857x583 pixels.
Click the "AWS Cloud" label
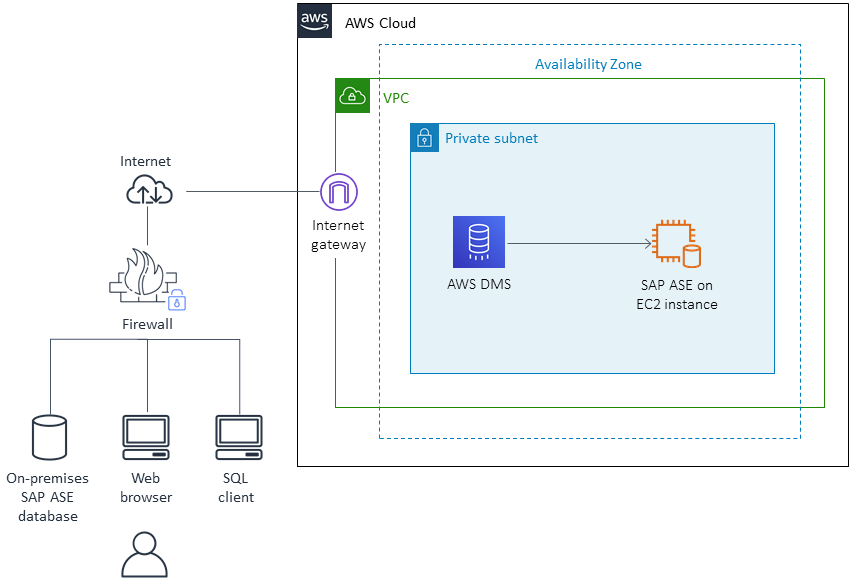pyautogui.click(x=380, y=23)
